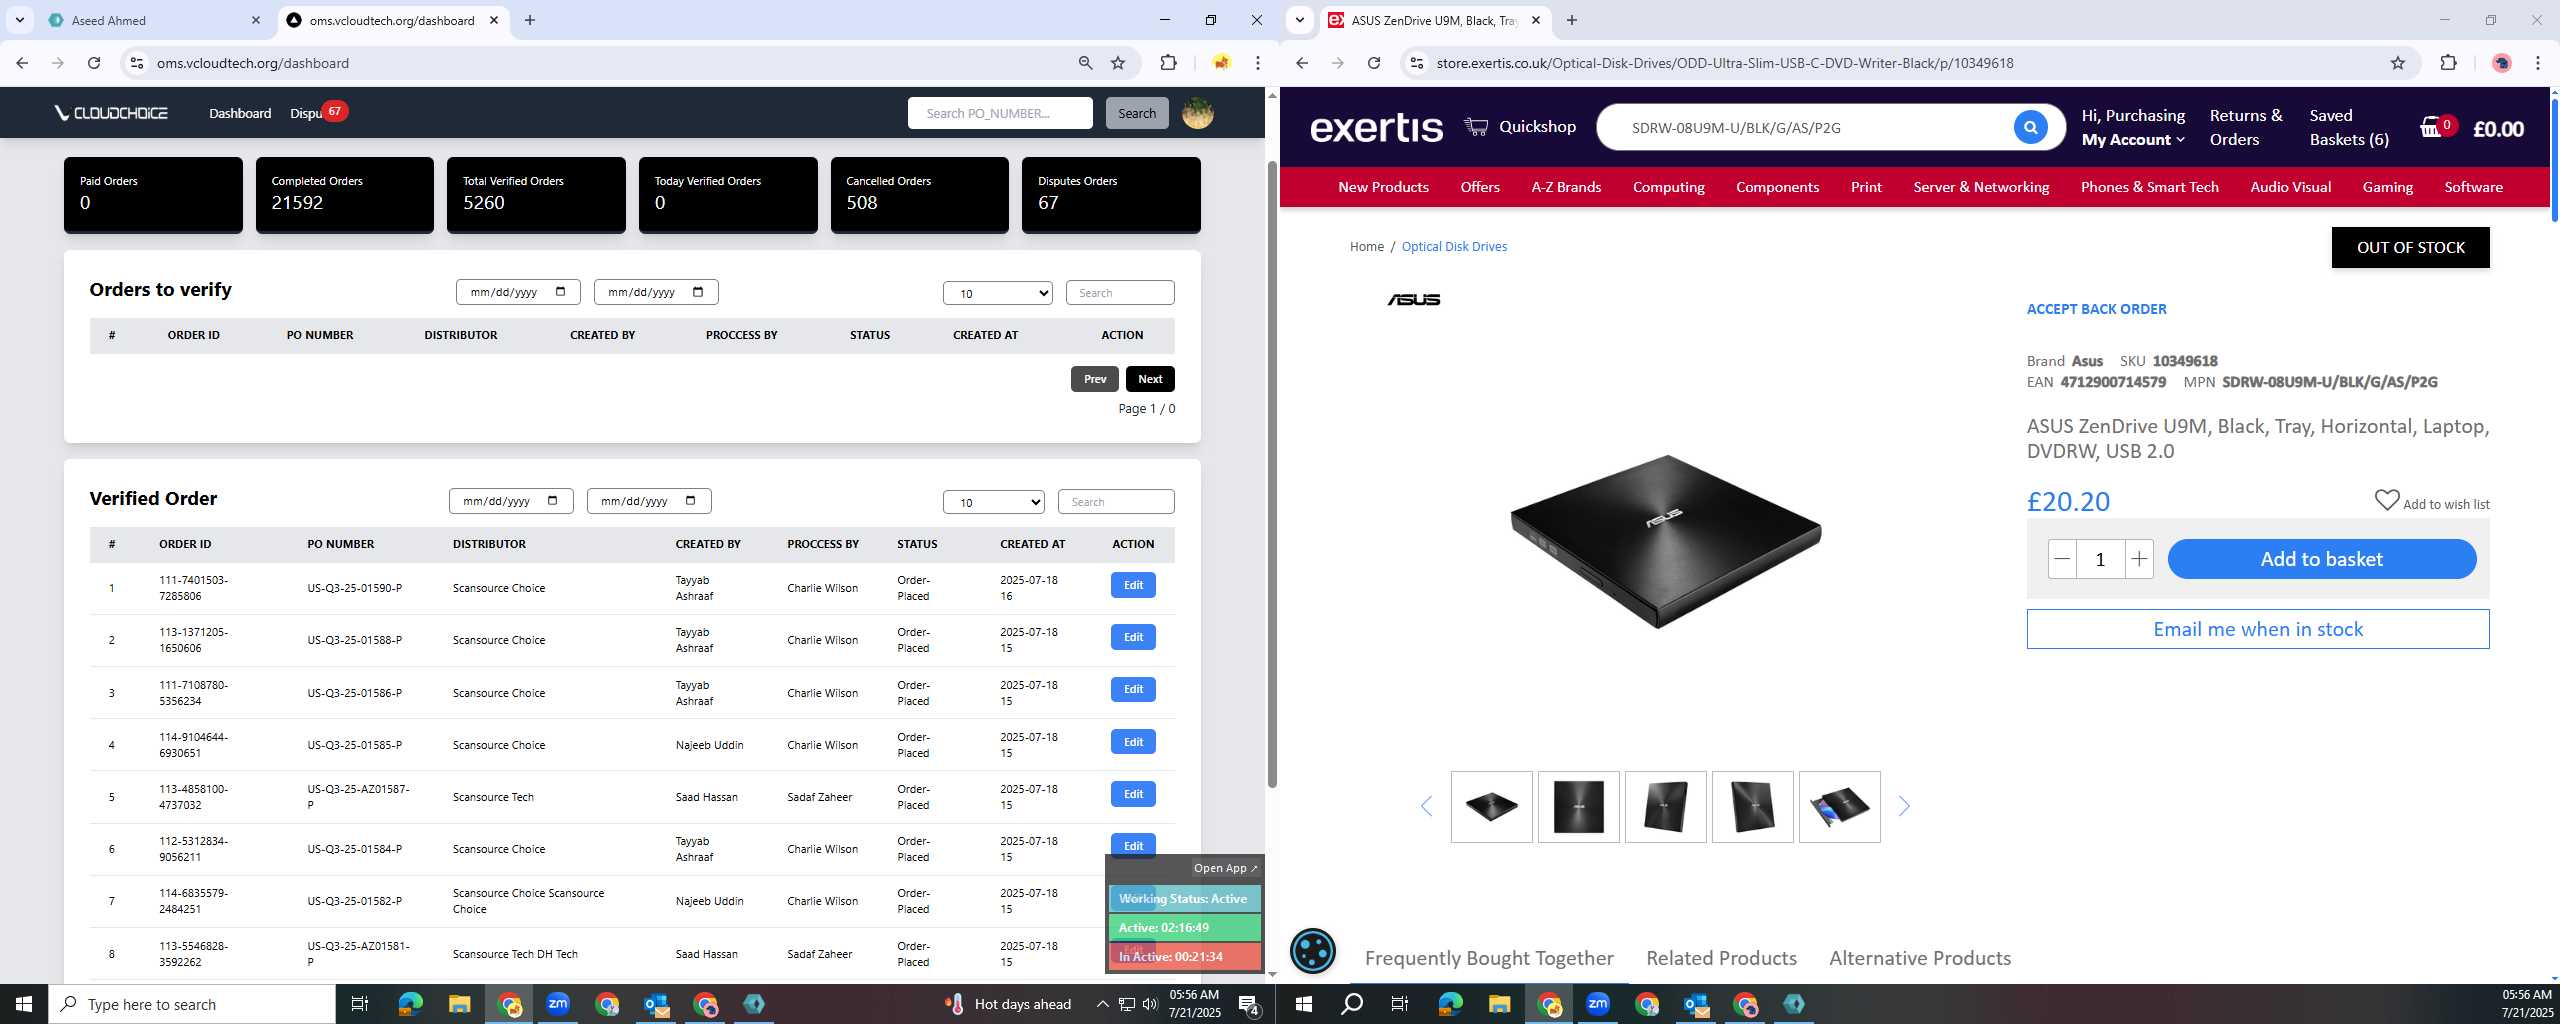Image resolution: width=2560 pixels, height=1024 pixels.
Task: Click Returns & Orders link
Action: coord(2246,127)
